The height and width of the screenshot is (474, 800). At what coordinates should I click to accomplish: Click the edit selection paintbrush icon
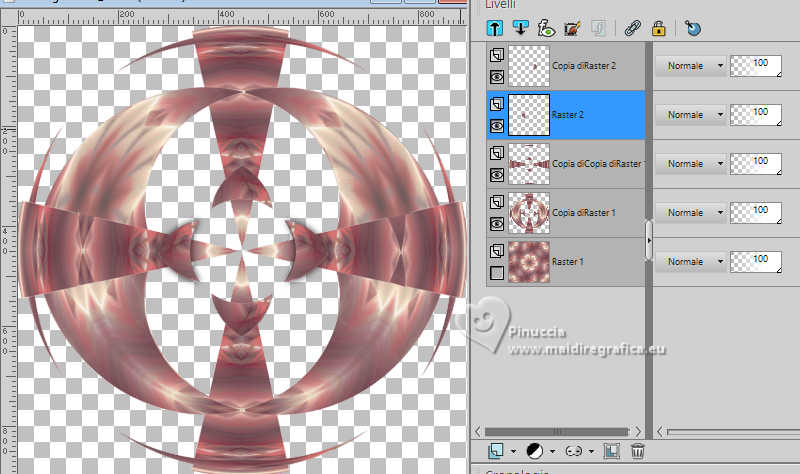tap(572, 28)
